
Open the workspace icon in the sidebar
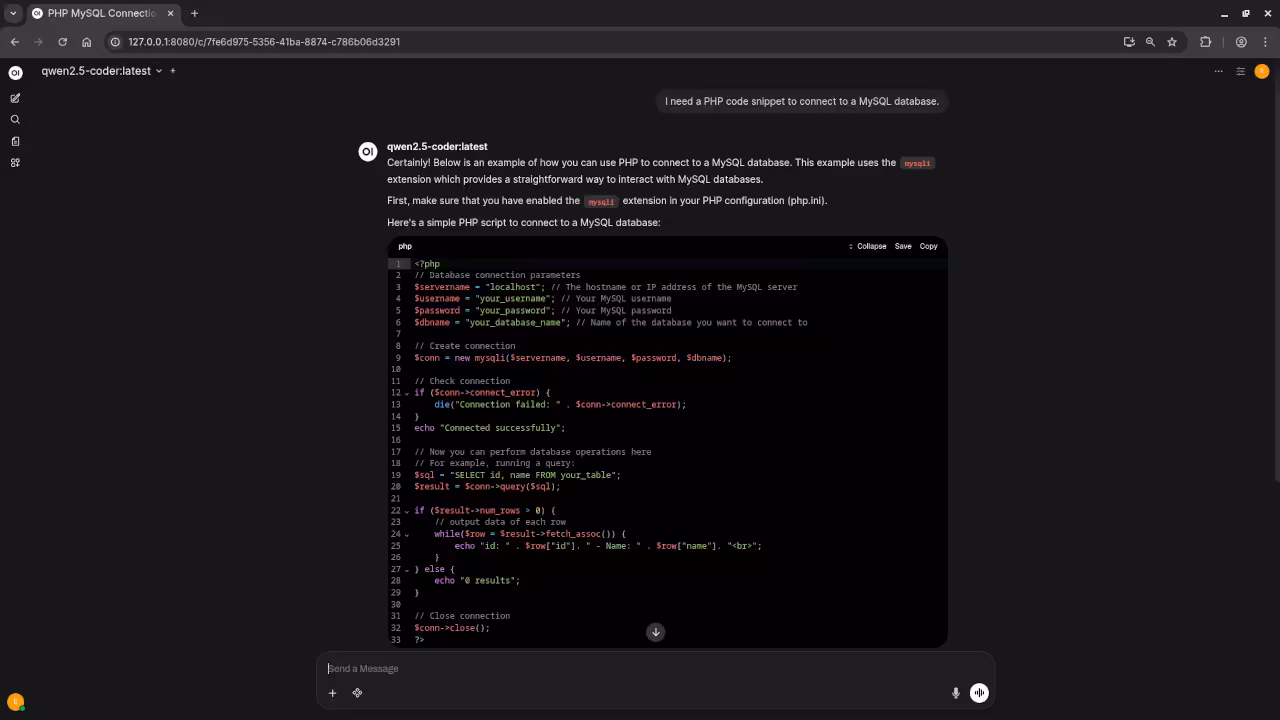pos(15,162)
